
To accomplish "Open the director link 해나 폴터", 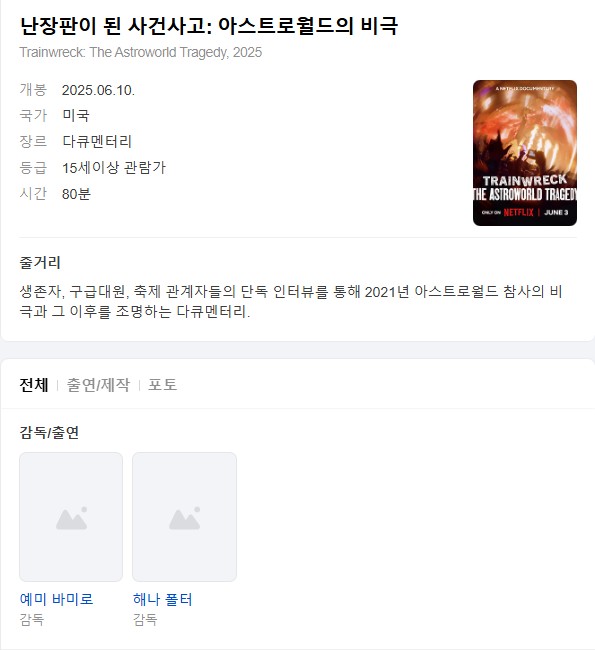I will tap(163, 599).
